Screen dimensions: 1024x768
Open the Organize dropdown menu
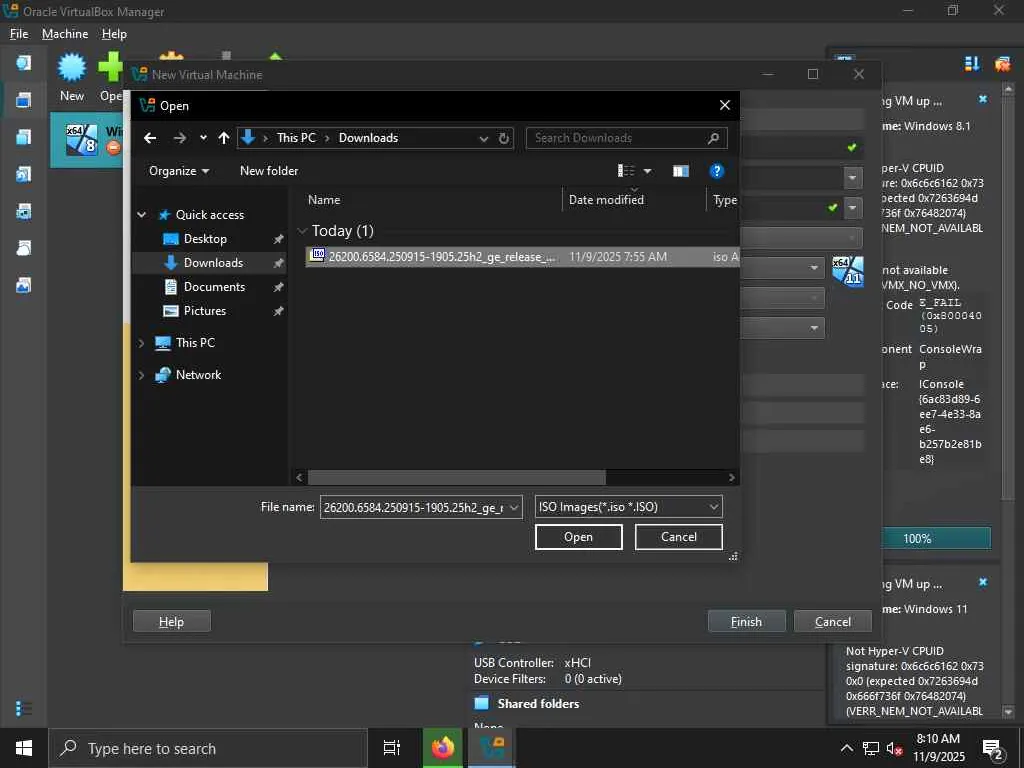coord(179,171)
